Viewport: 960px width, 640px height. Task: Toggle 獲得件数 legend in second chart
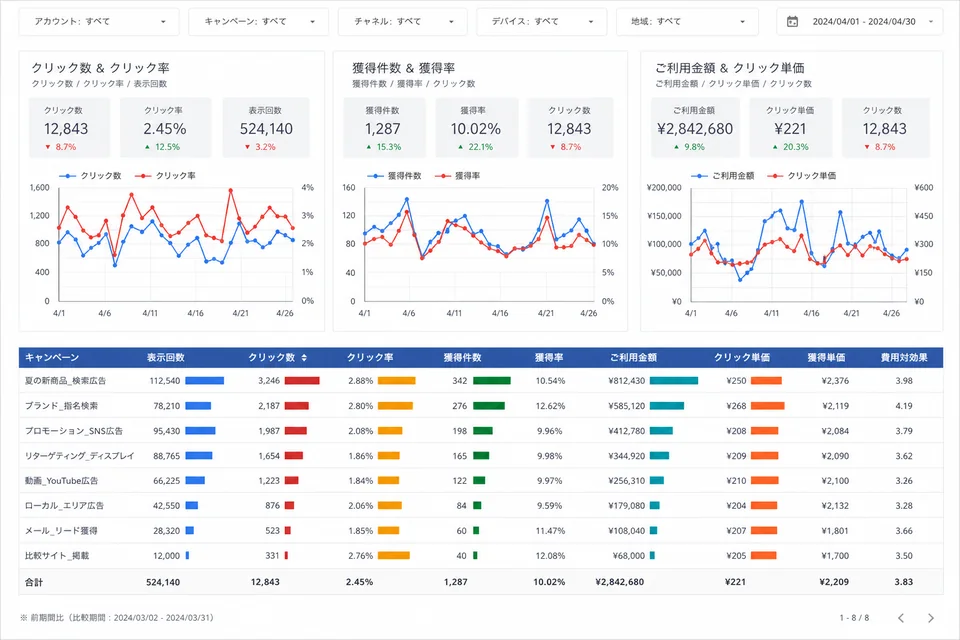coord(395,176)
